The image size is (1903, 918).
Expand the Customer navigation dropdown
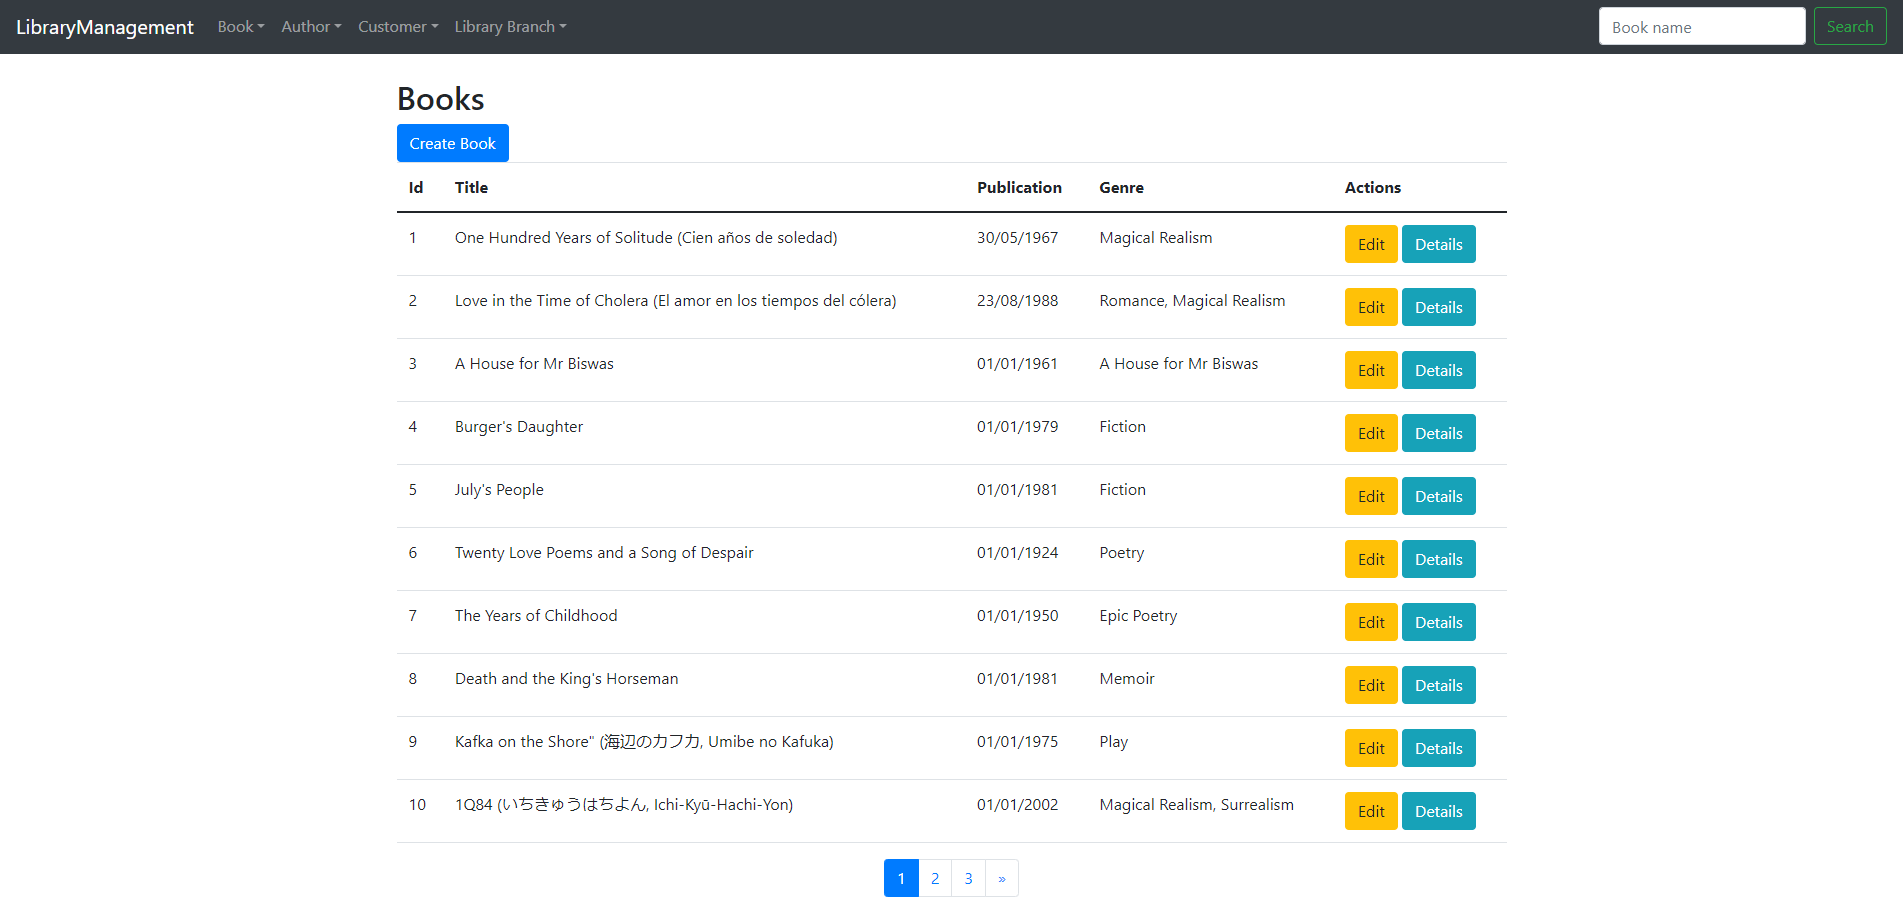[x=397, y=26]
